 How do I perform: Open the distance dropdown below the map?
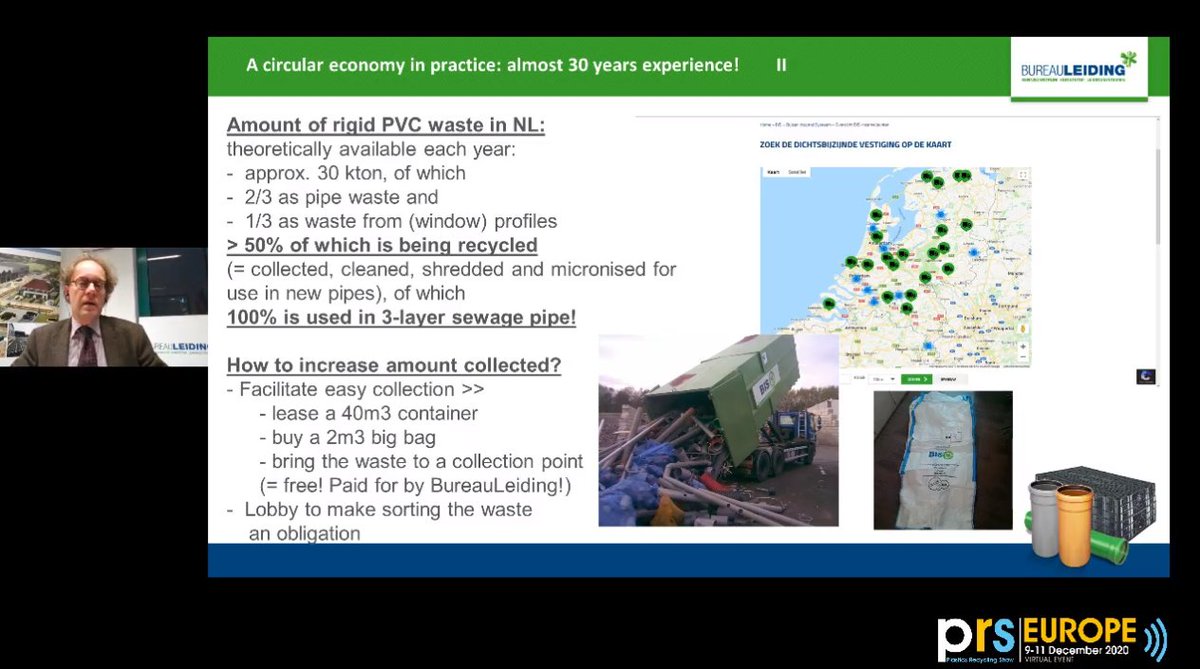point(883,379)
